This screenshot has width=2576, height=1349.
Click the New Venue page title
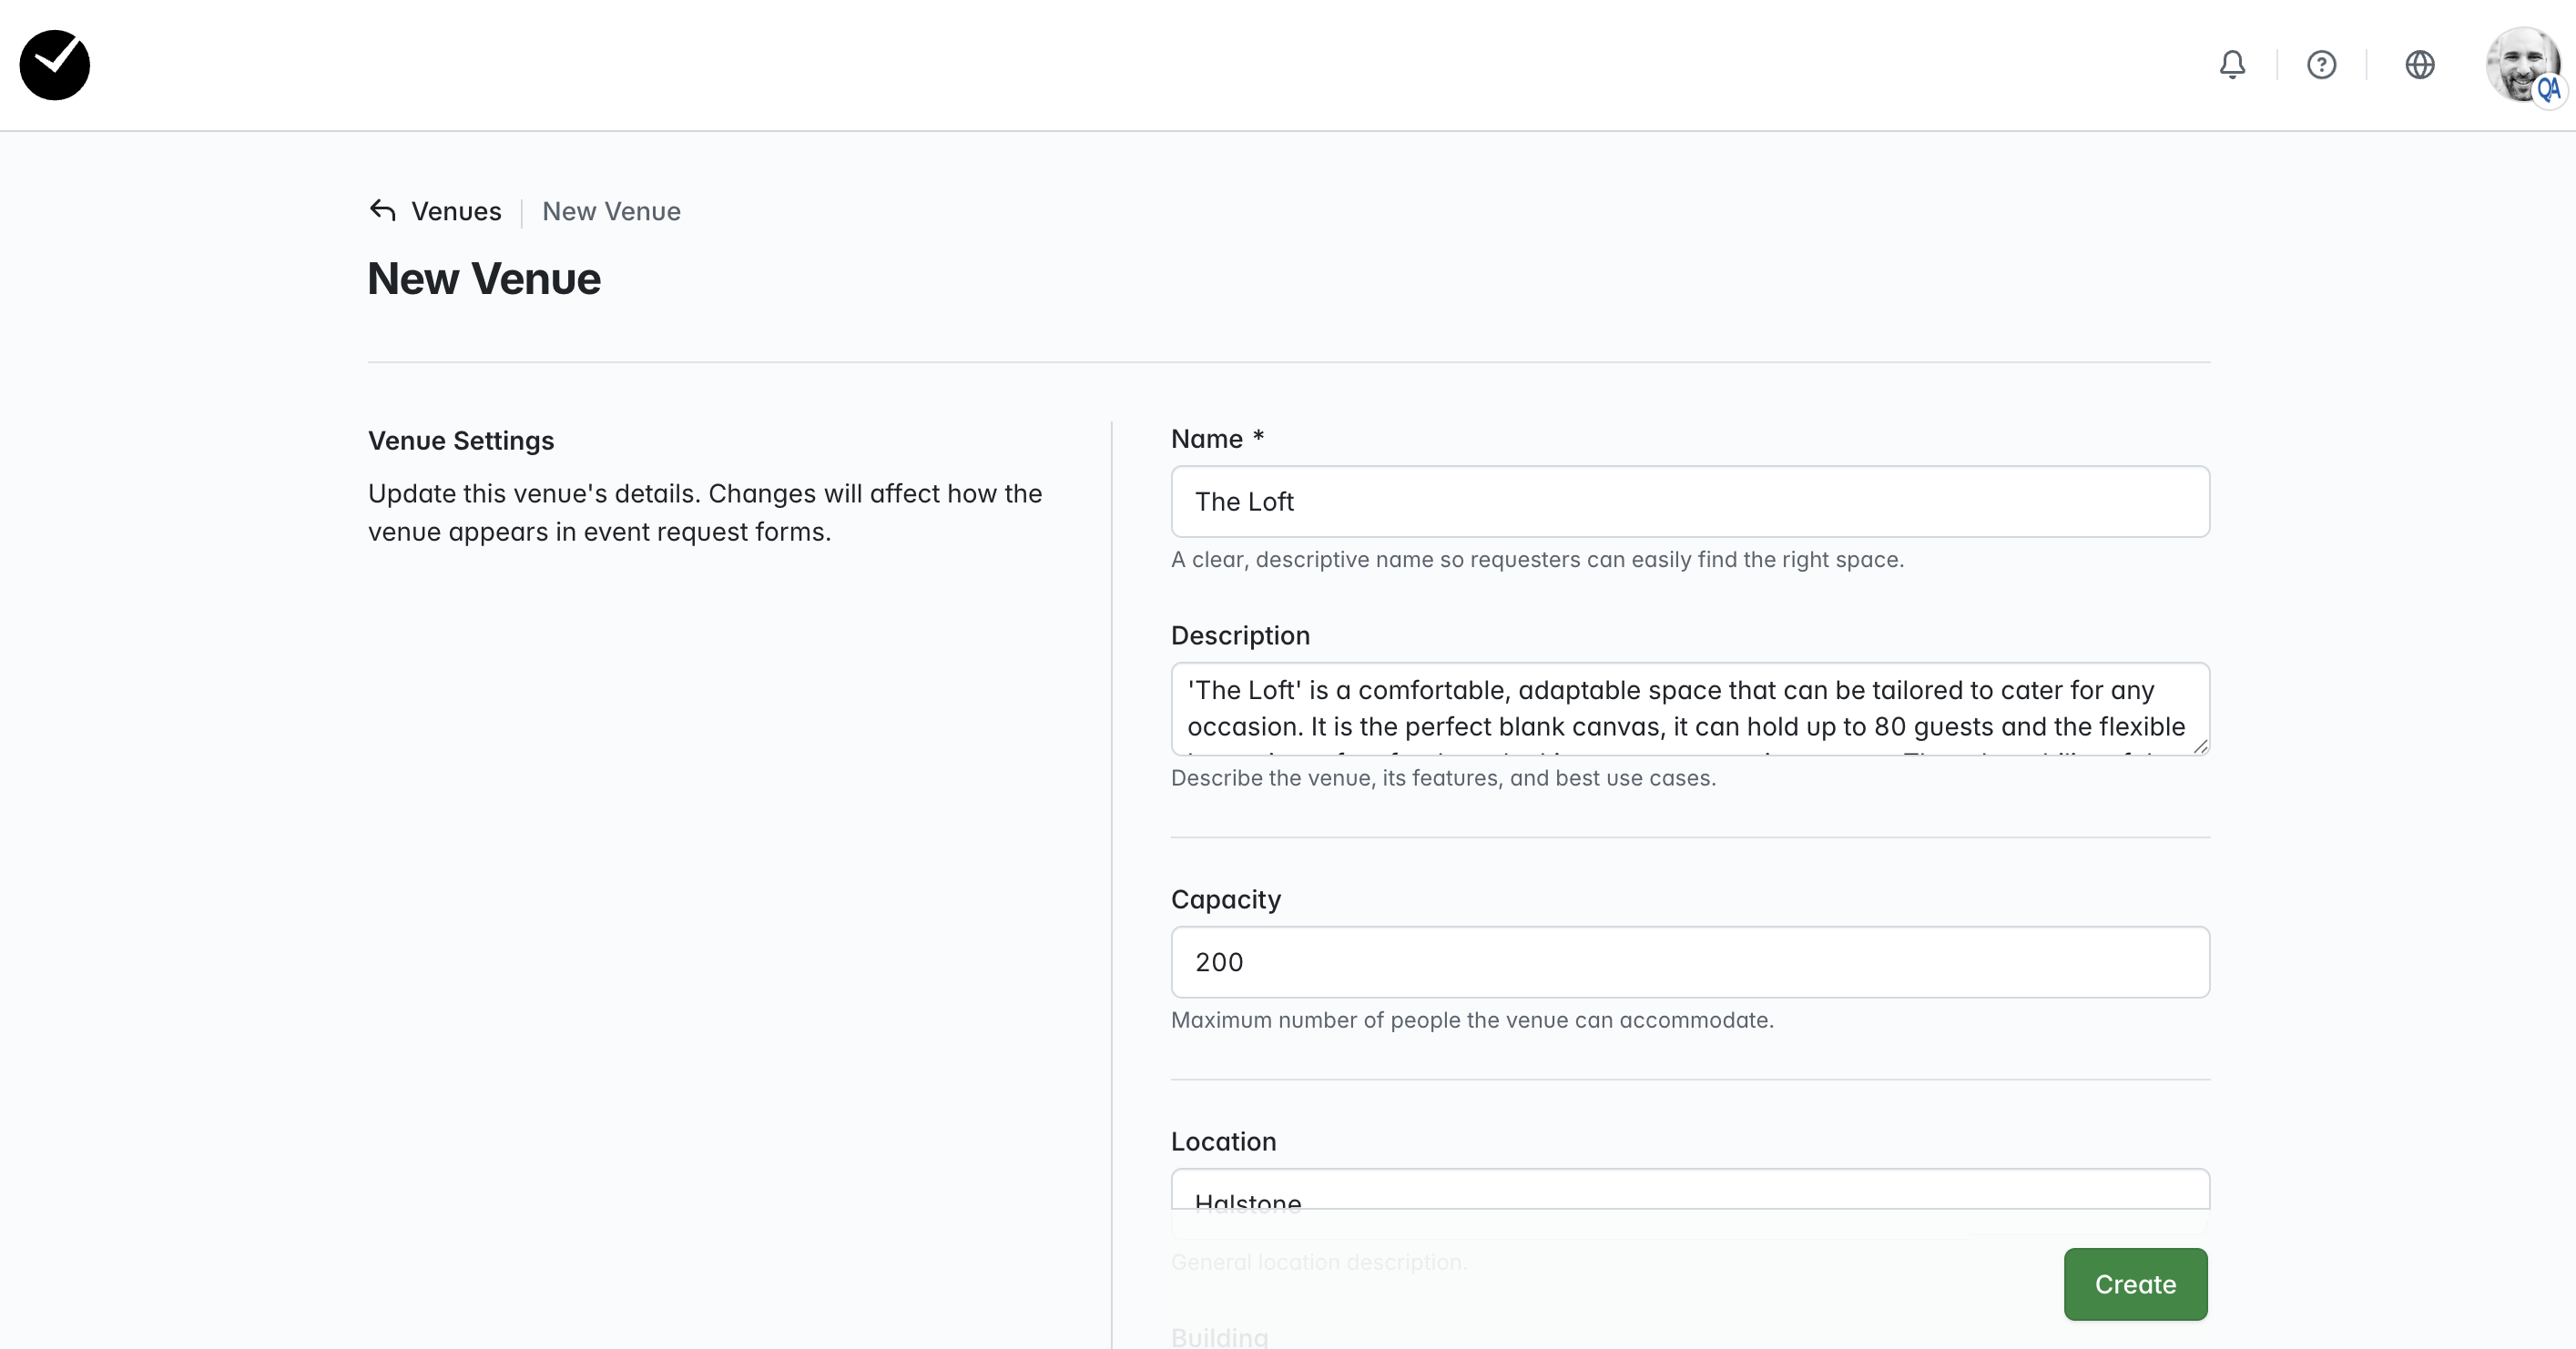484,278
